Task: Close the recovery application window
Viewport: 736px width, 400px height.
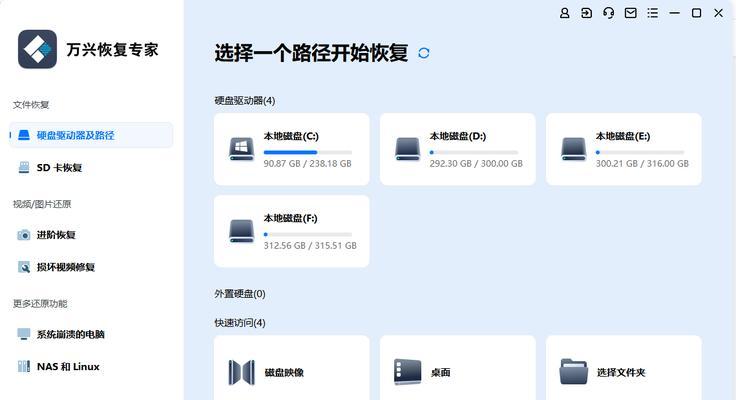Action: pyautogui.click(x=719, y=13)
